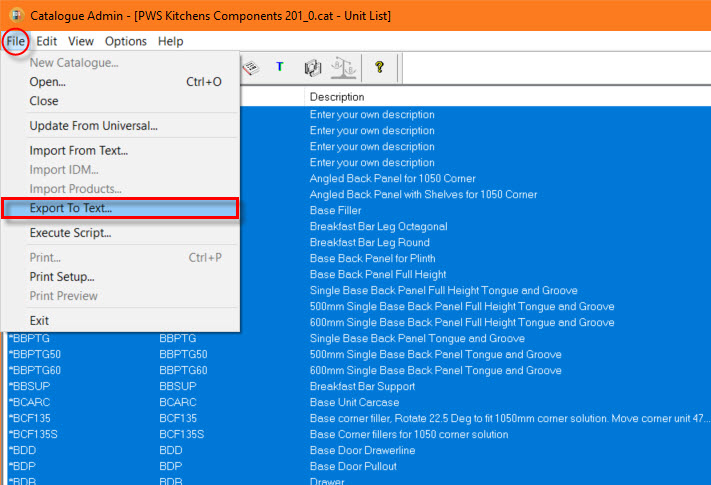Click 'Base Unit Carcase' description
711x485 pixels.
point(355,403)
